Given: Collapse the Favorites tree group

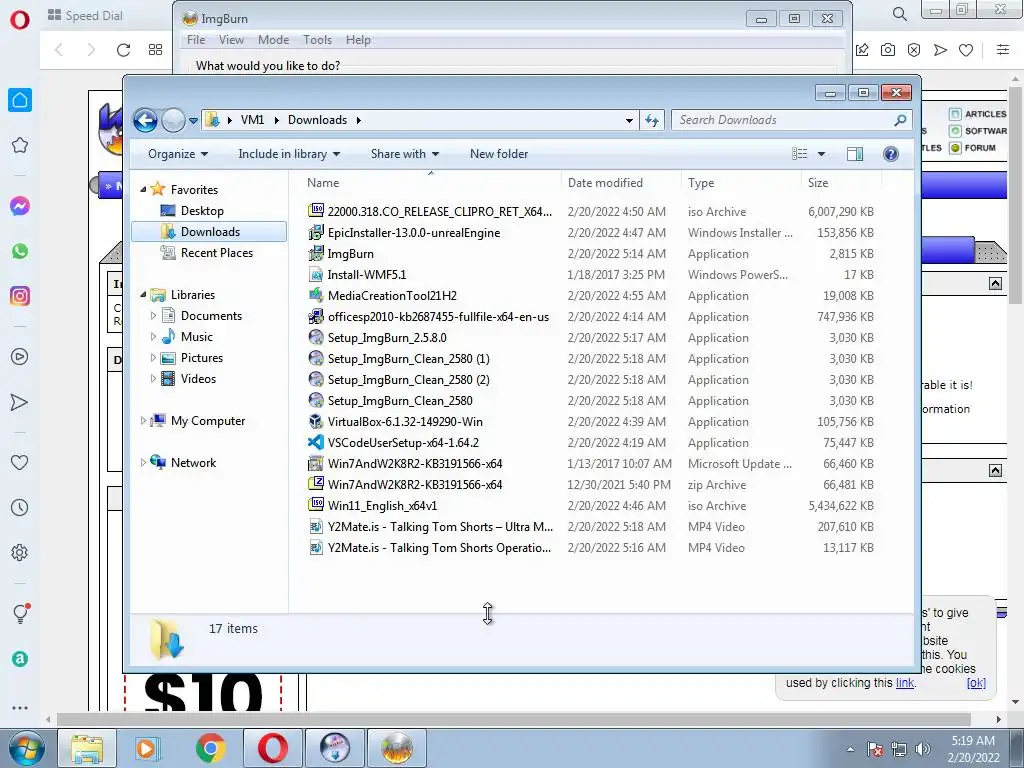Looking at the screenshot, I should click(x=143, y=190).
